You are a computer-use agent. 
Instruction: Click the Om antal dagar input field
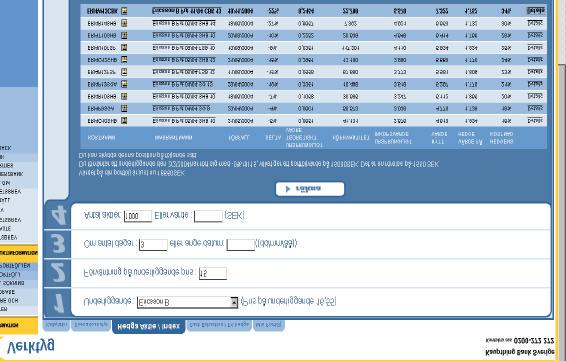tap(153, 244)
